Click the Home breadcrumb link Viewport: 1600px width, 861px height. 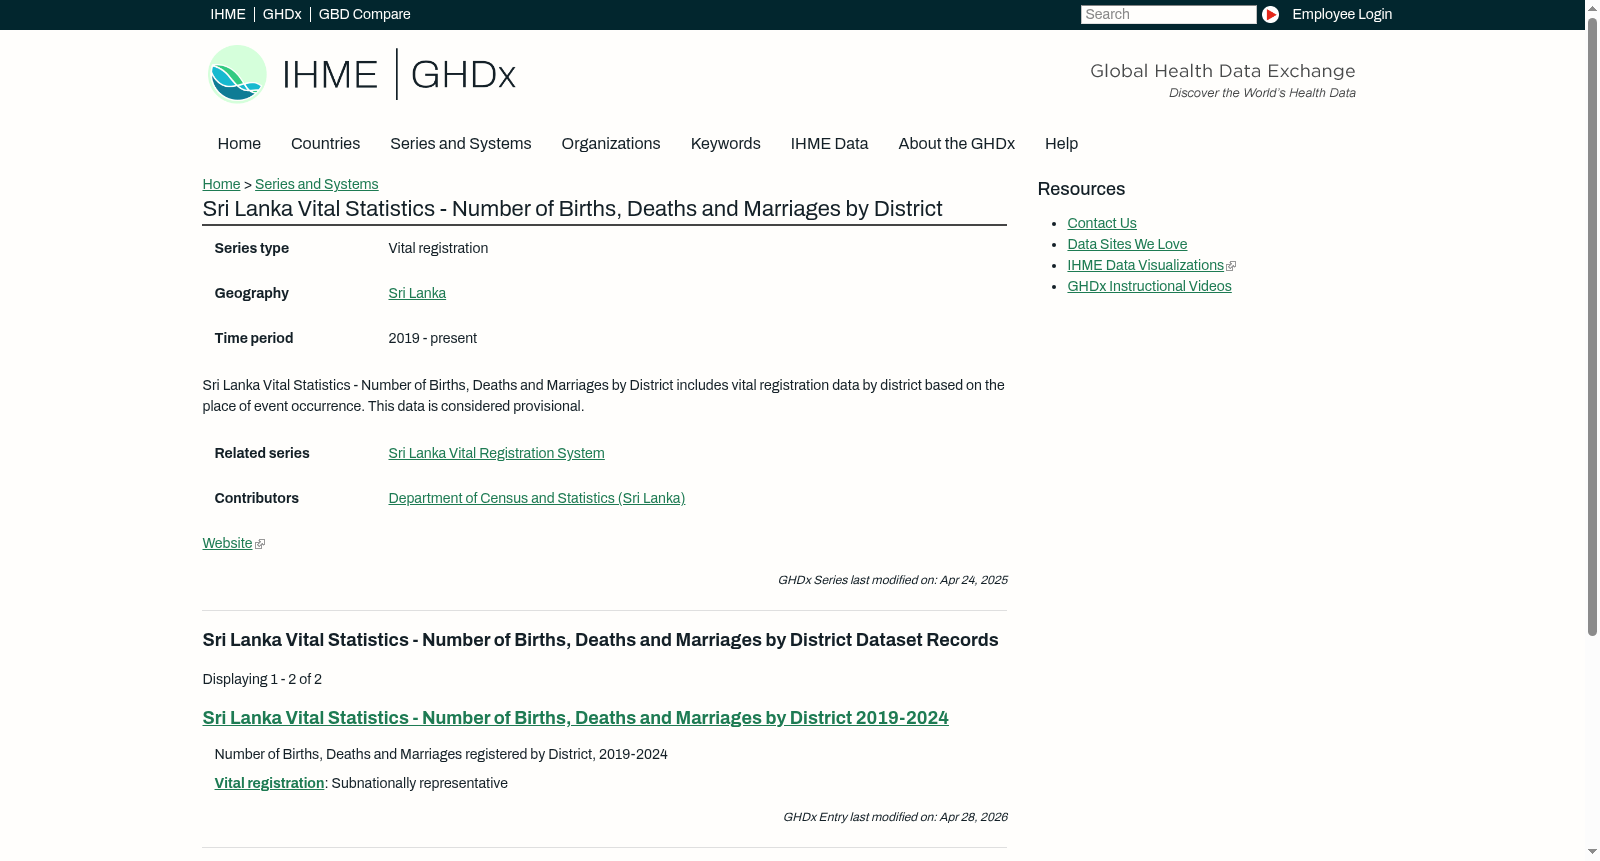click(x=221, y=184)
